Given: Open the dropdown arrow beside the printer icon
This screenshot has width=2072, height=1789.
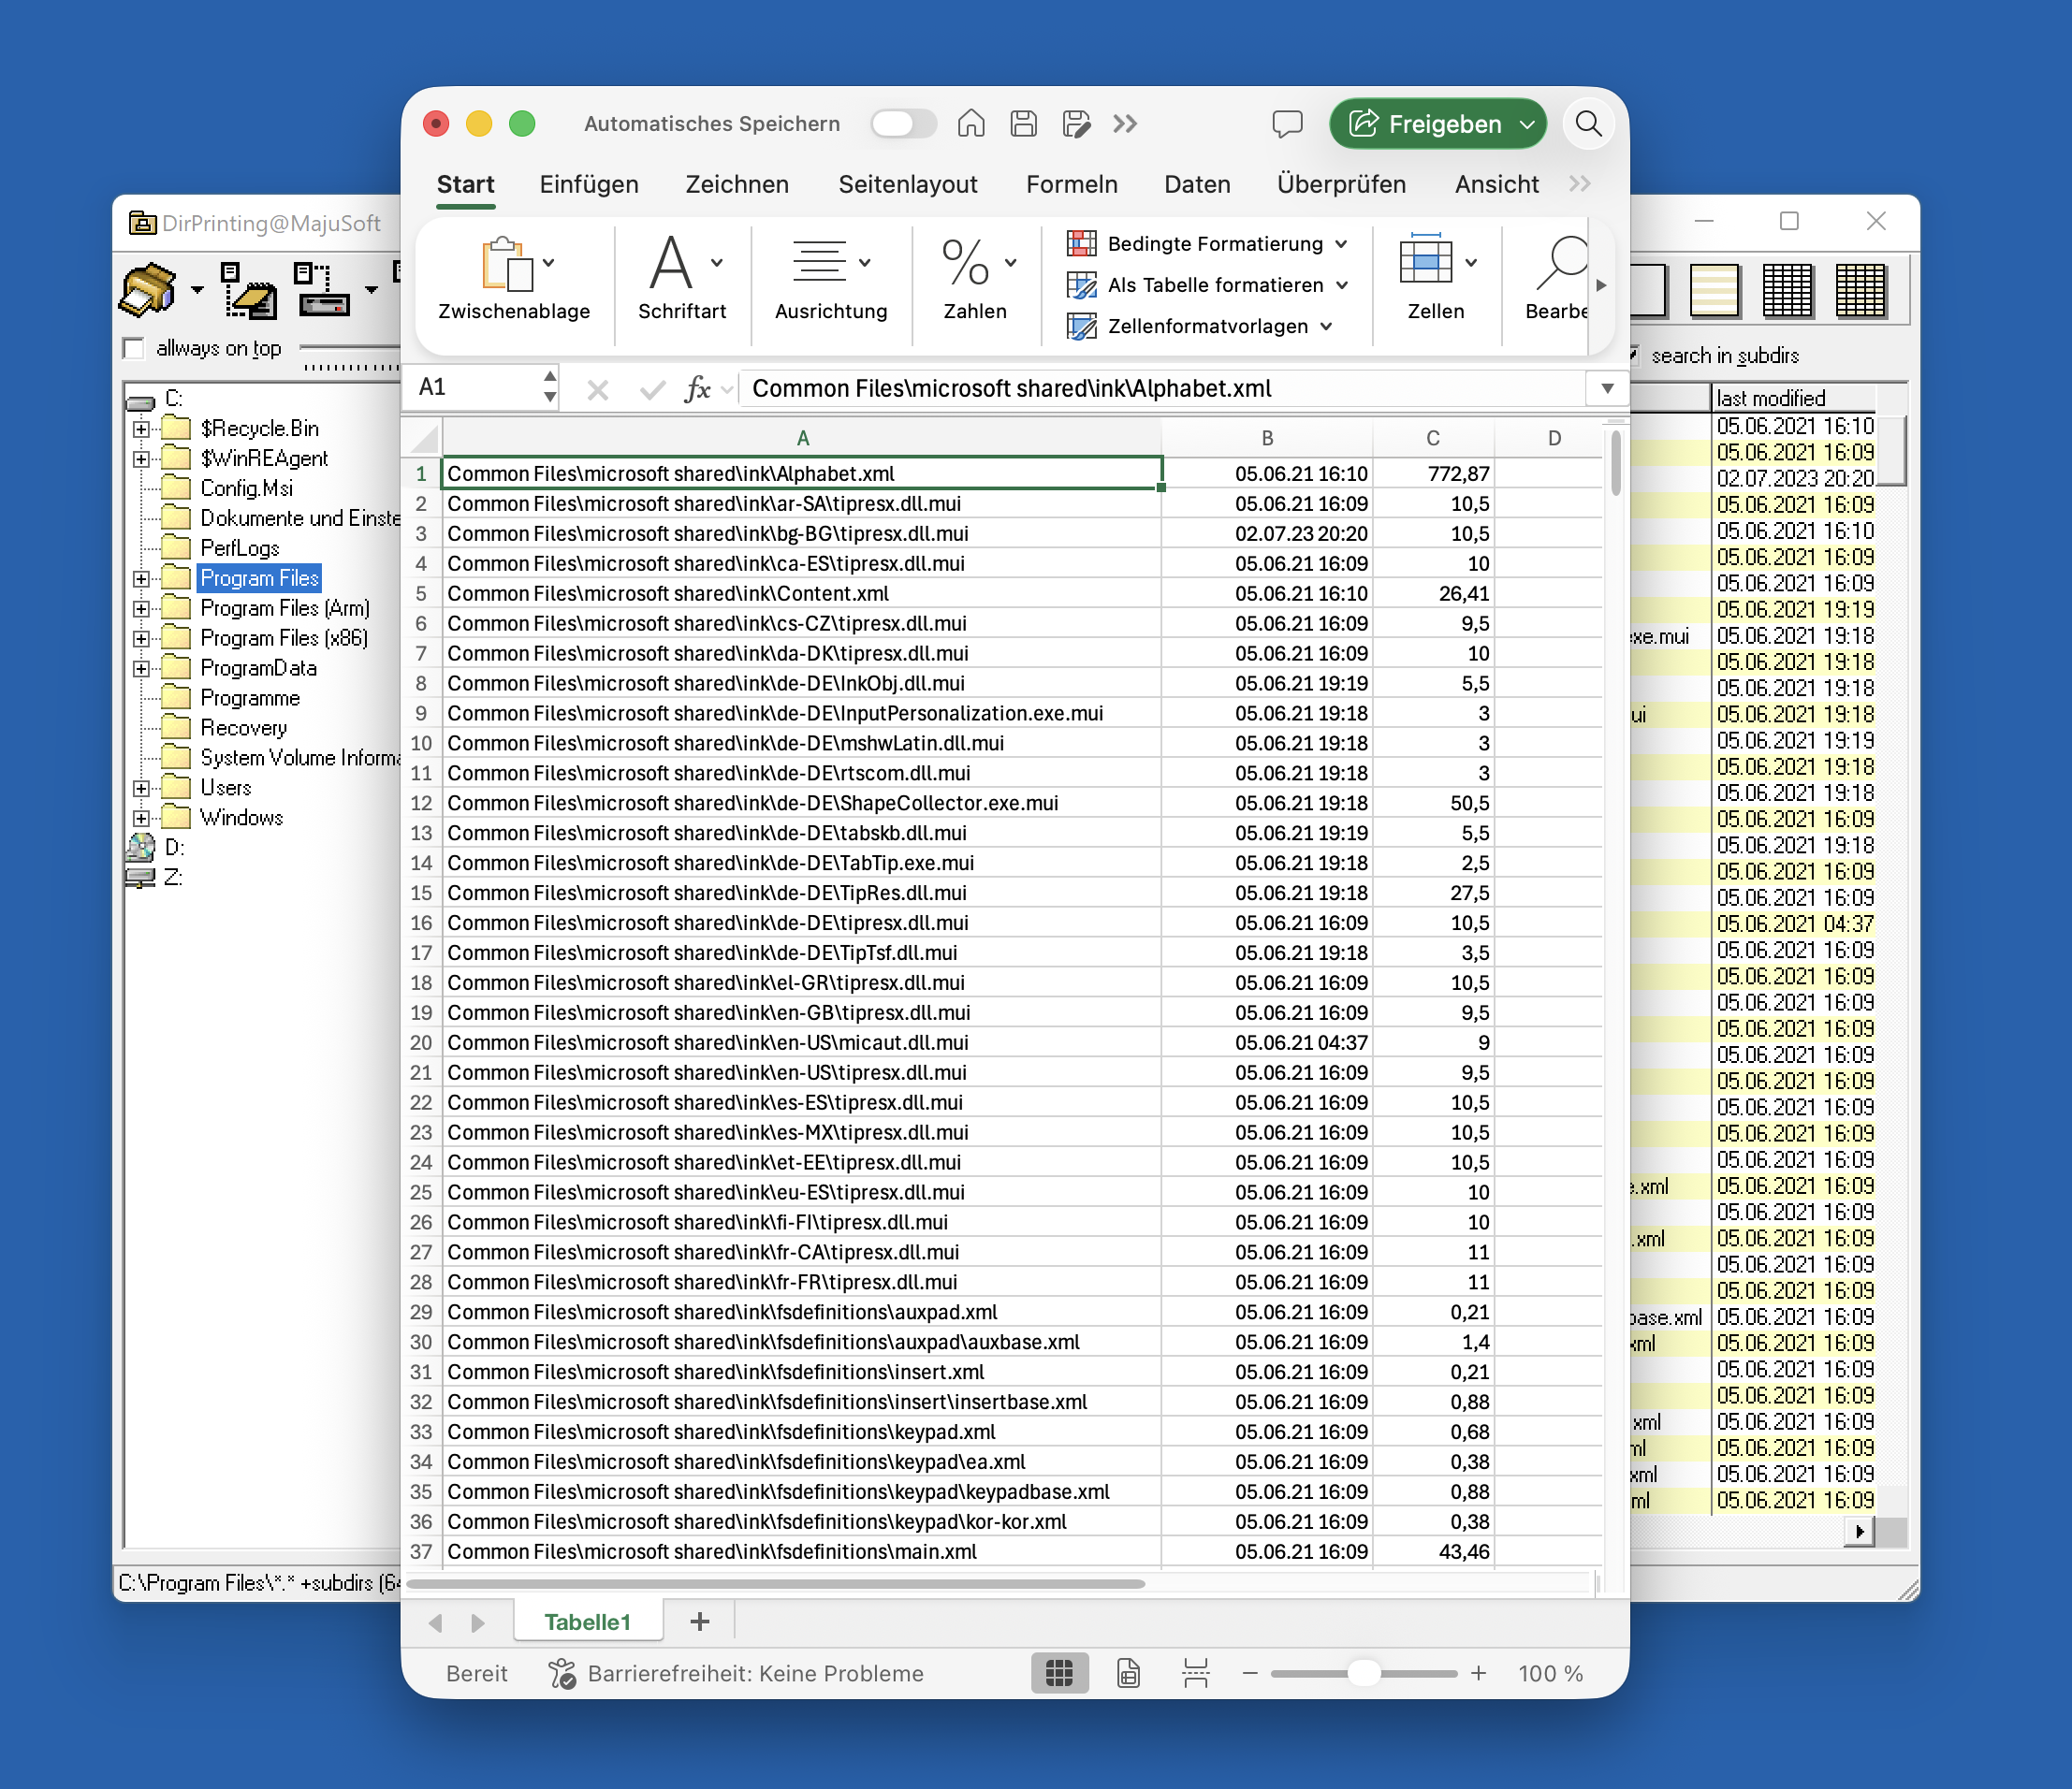Looking at the screenshot, I should (x=197, y=291).
